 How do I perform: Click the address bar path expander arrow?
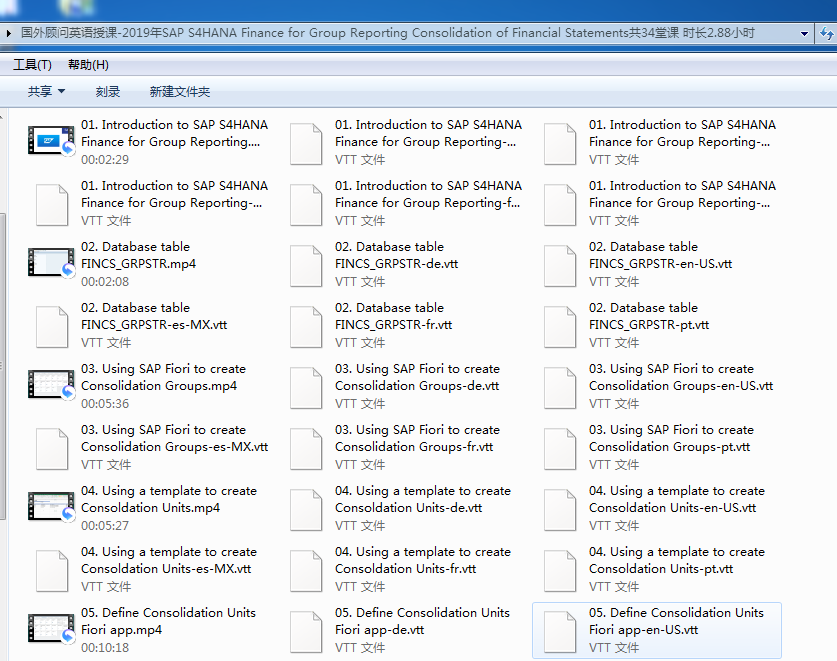9,33
